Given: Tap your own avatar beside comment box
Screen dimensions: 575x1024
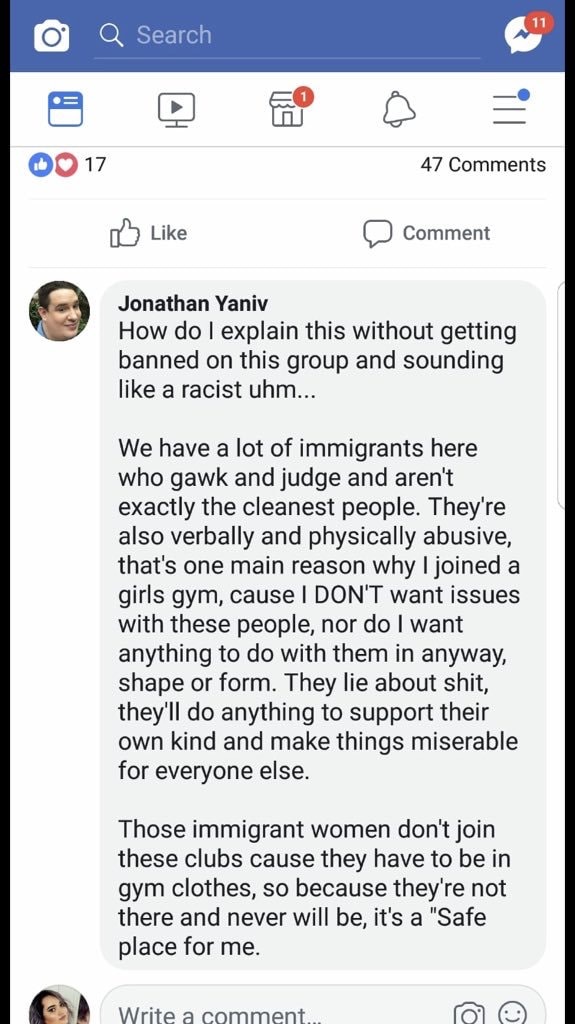Looking at the screenshot, I should pos(59,1008).
